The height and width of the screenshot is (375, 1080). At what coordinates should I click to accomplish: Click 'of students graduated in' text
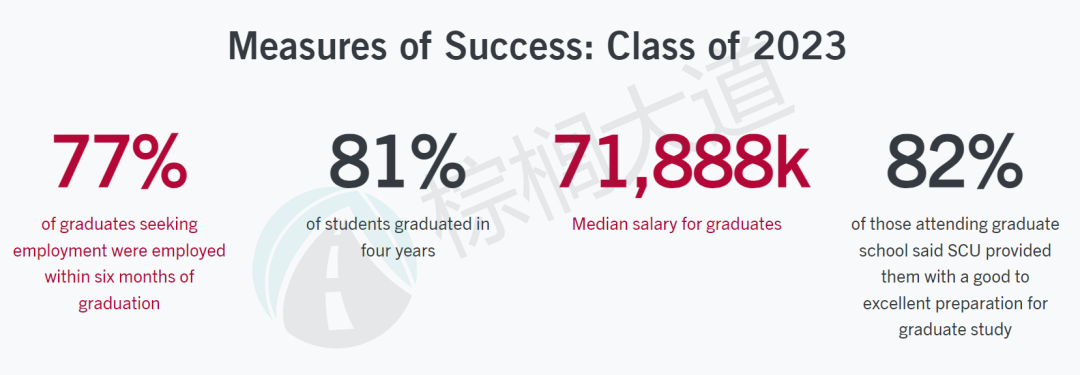tap(397, 225)
